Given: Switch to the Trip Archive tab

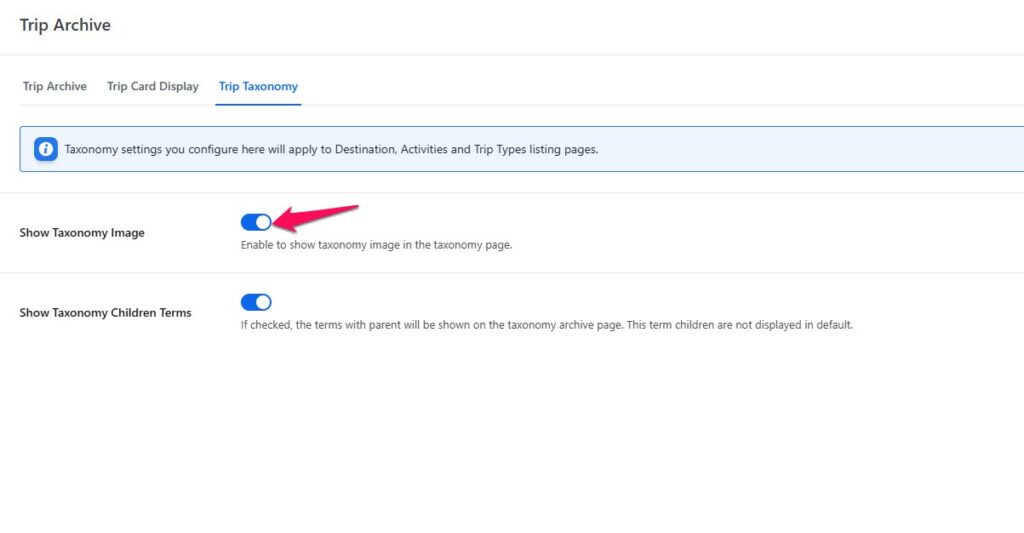Looking at the screenshot, I should coord(55,86).
